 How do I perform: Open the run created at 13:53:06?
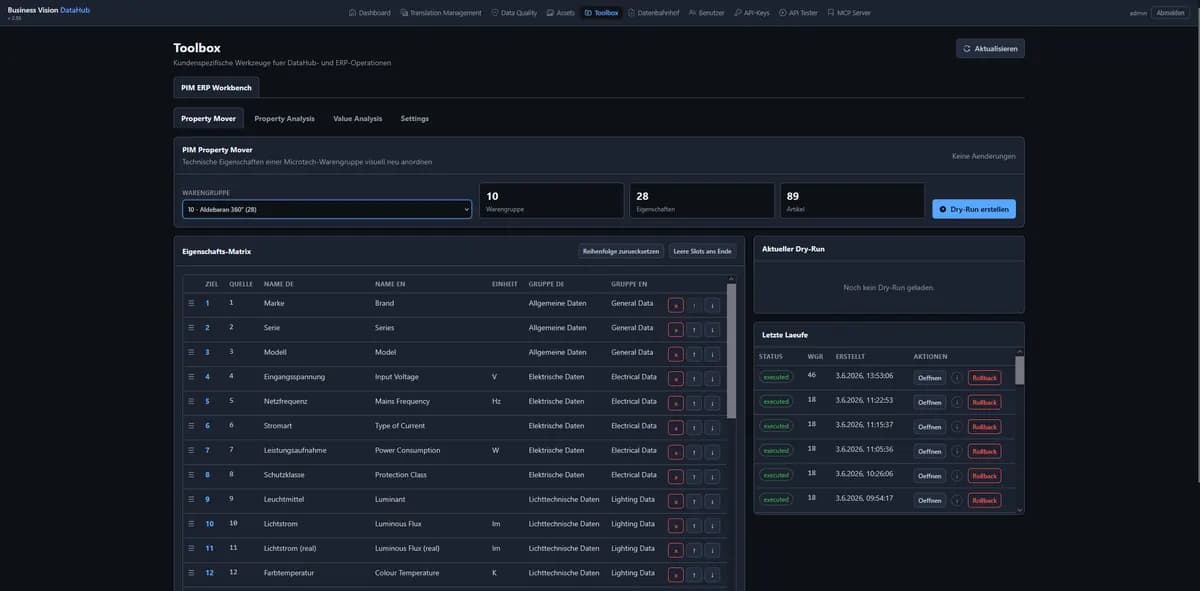click(x=930, y=378)
